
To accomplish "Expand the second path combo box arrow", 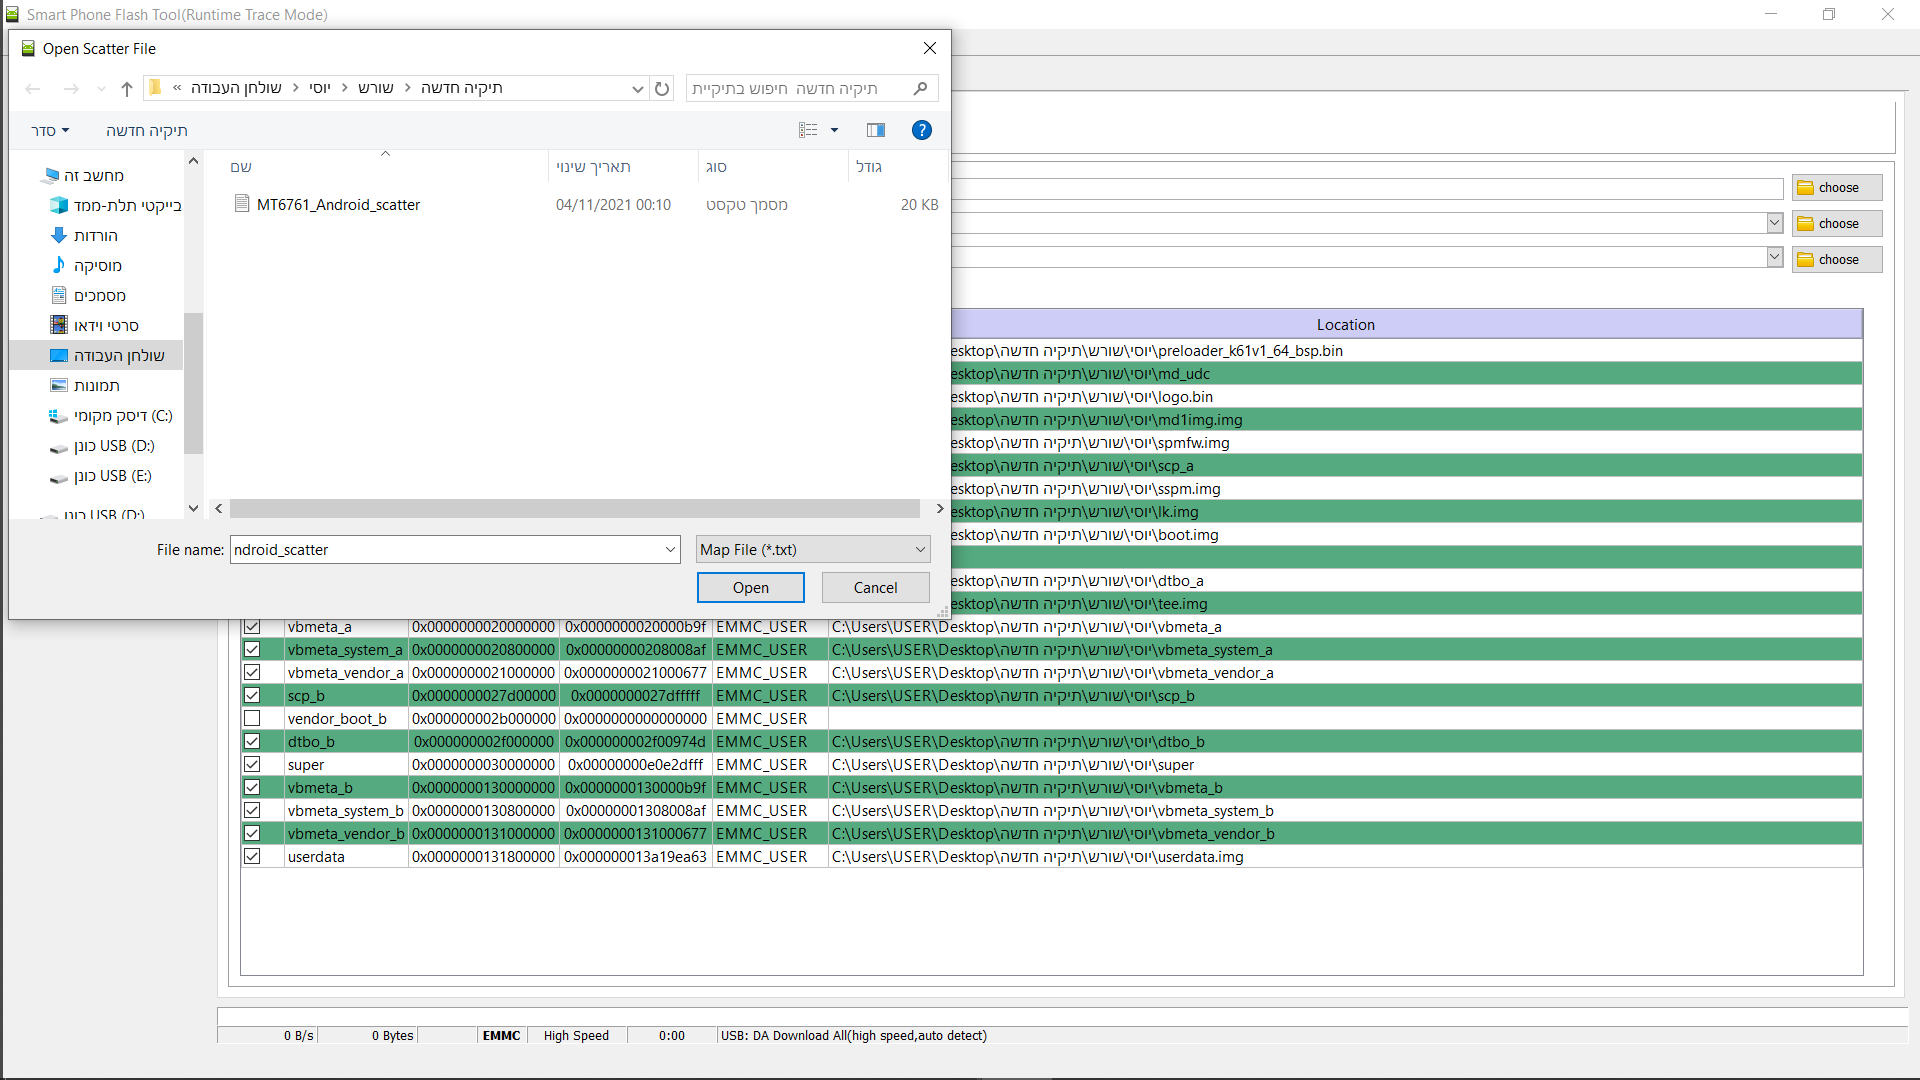I will (x=1775, y=223).
